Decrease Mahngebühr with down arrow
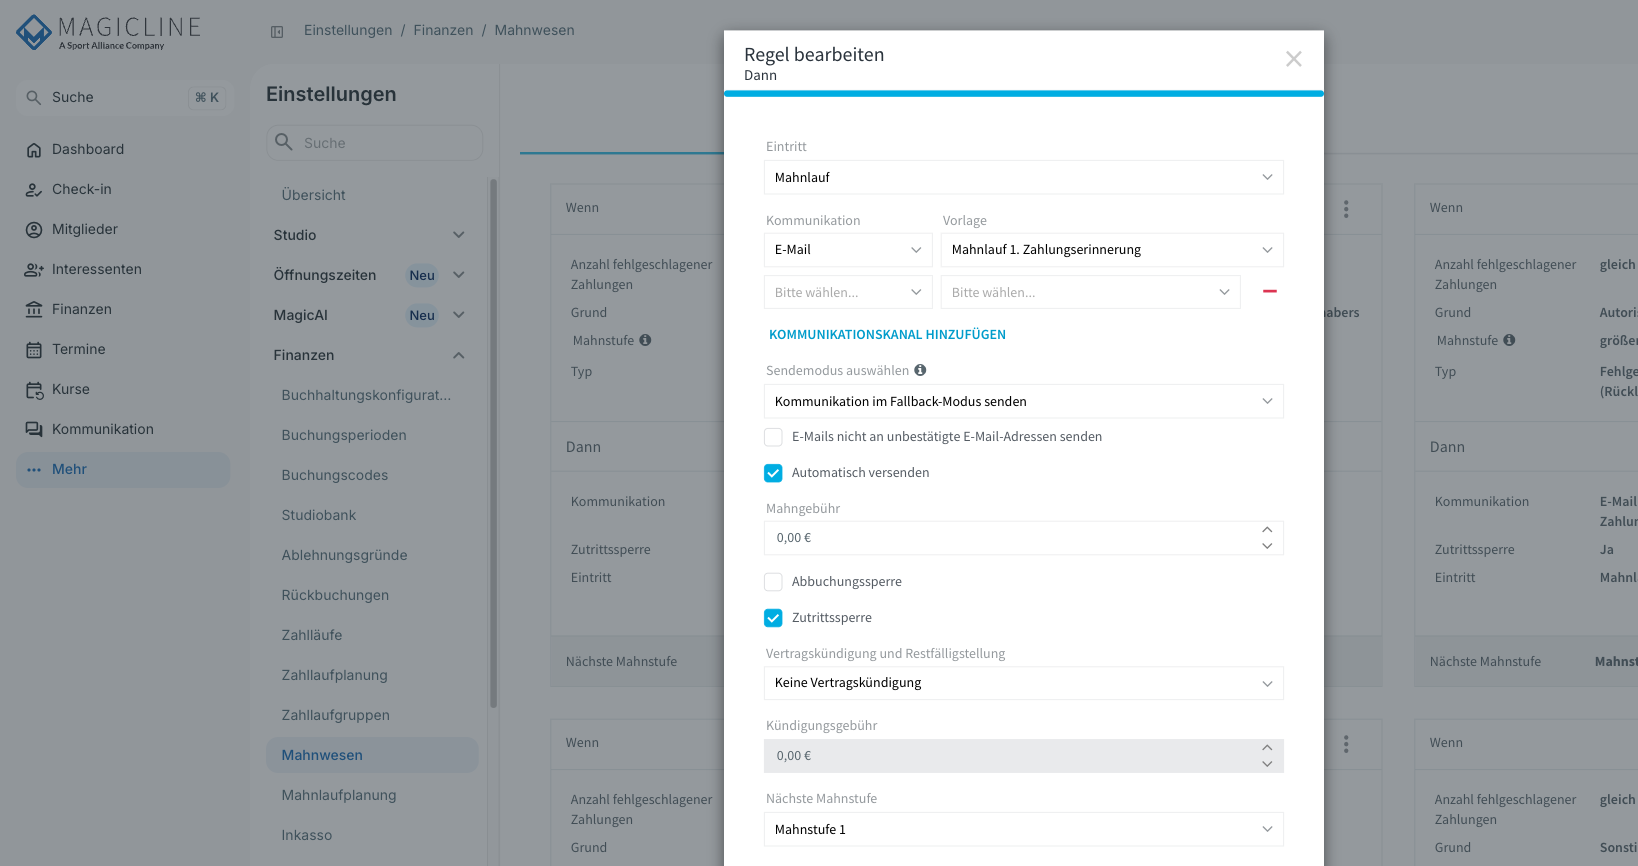The height and width of the screenshot is (866, 1638). click(x=1267, y=546)
